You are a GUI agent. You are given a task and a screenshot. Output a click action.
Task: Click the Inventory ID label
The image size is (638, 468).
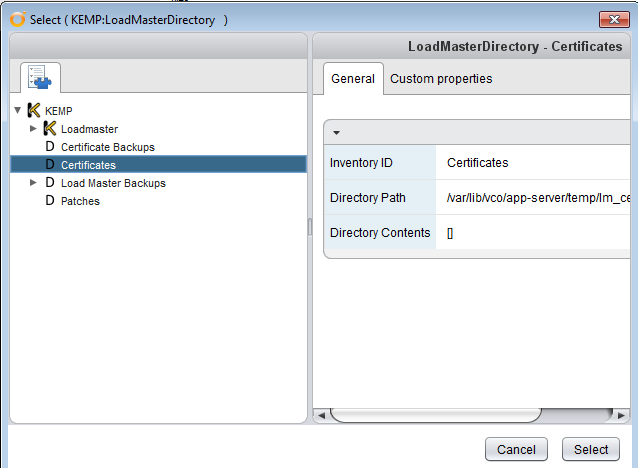point(361,163)
